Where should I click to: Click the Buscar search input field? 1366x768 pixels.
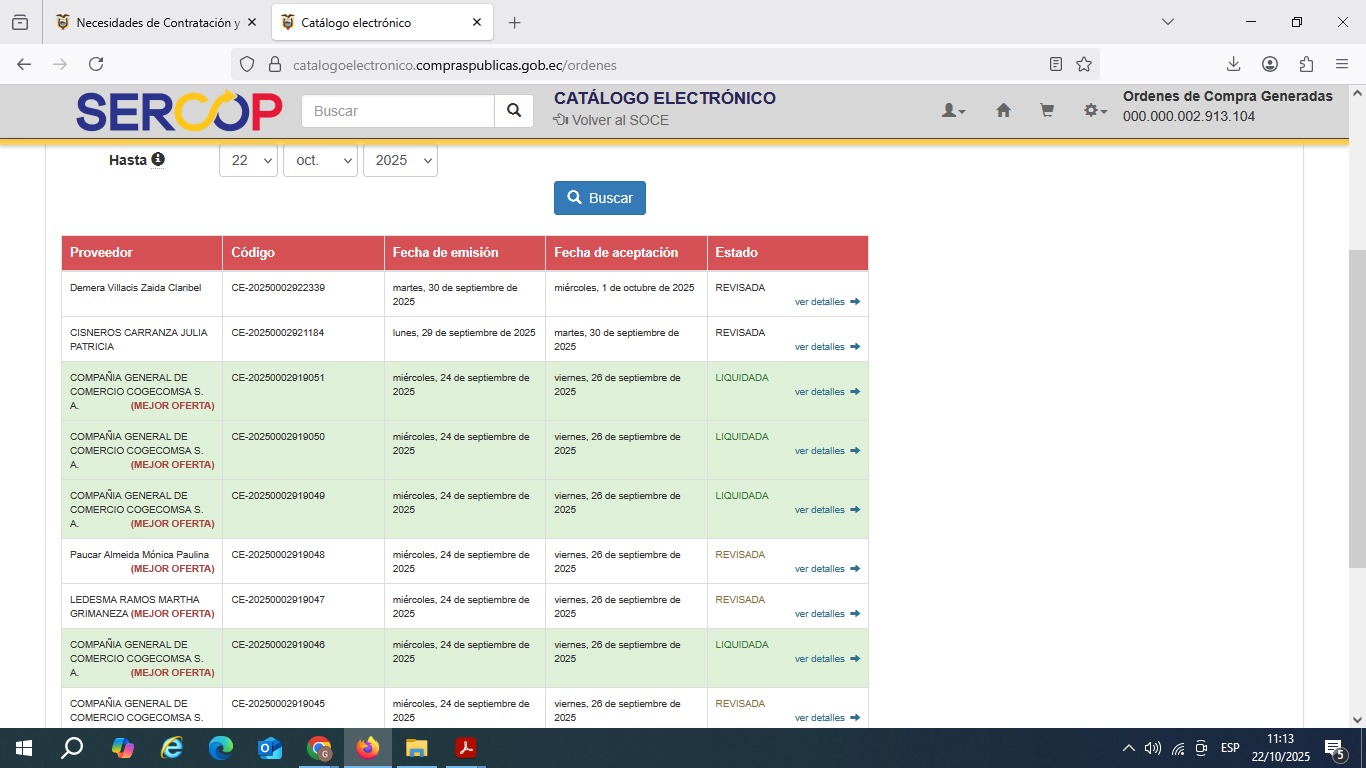tap(398, 111)
